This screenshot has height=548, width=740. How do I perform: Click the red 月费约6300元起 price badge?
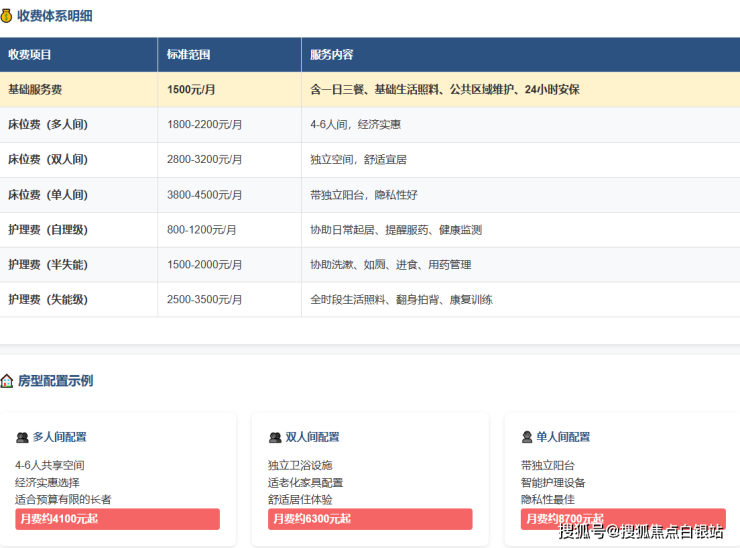pos(370,519)
